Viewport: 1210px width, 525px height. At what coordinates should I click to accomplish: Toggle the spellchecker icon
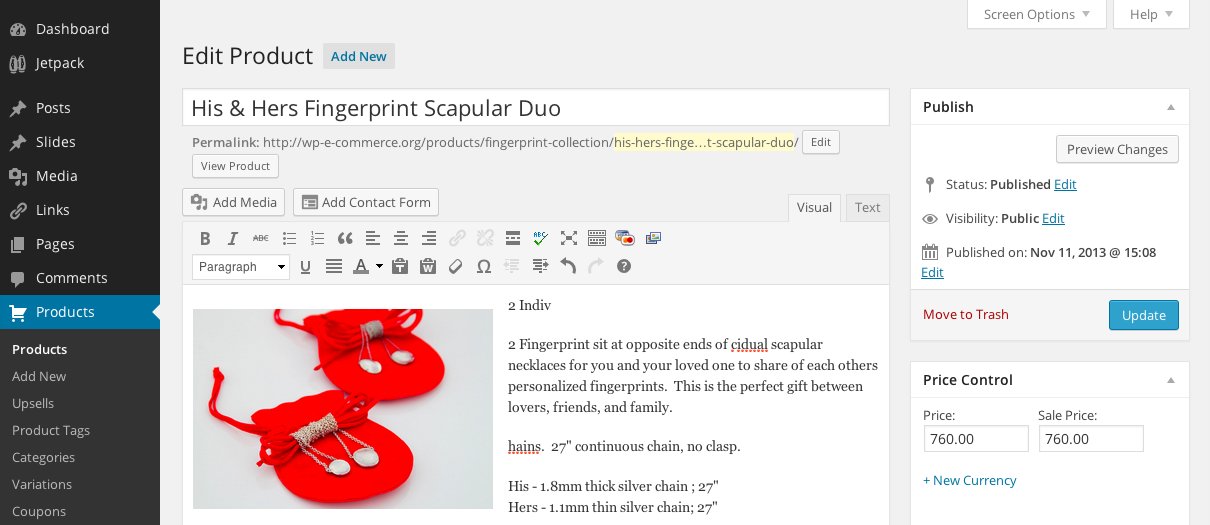541,238
